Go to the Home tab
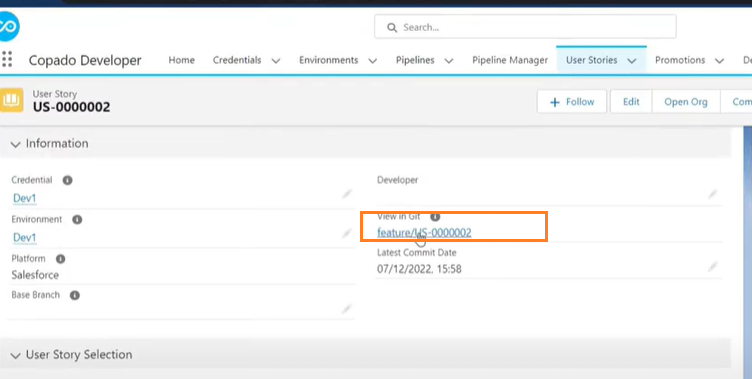This screenshot has width=752, height=379. point(181,60)
